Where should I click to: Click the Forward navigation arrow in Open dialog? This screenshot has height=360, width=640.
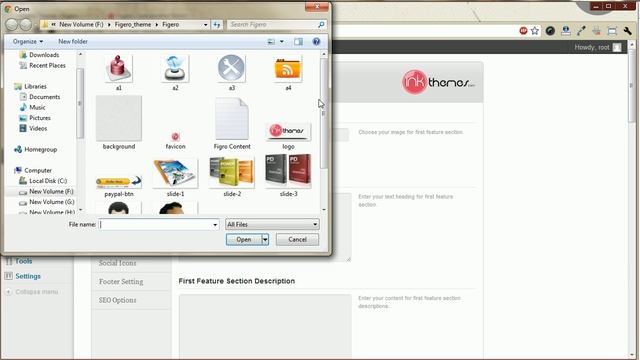tap(26, 24)
